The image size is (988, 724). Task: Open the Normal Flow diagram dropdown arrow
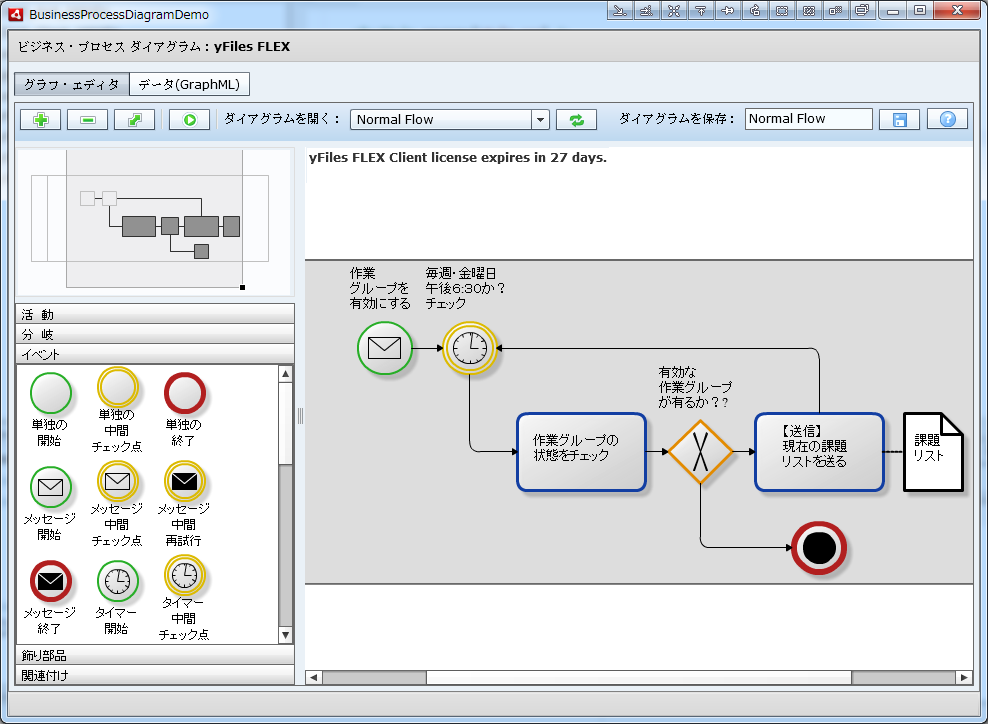tap(540, 120)
